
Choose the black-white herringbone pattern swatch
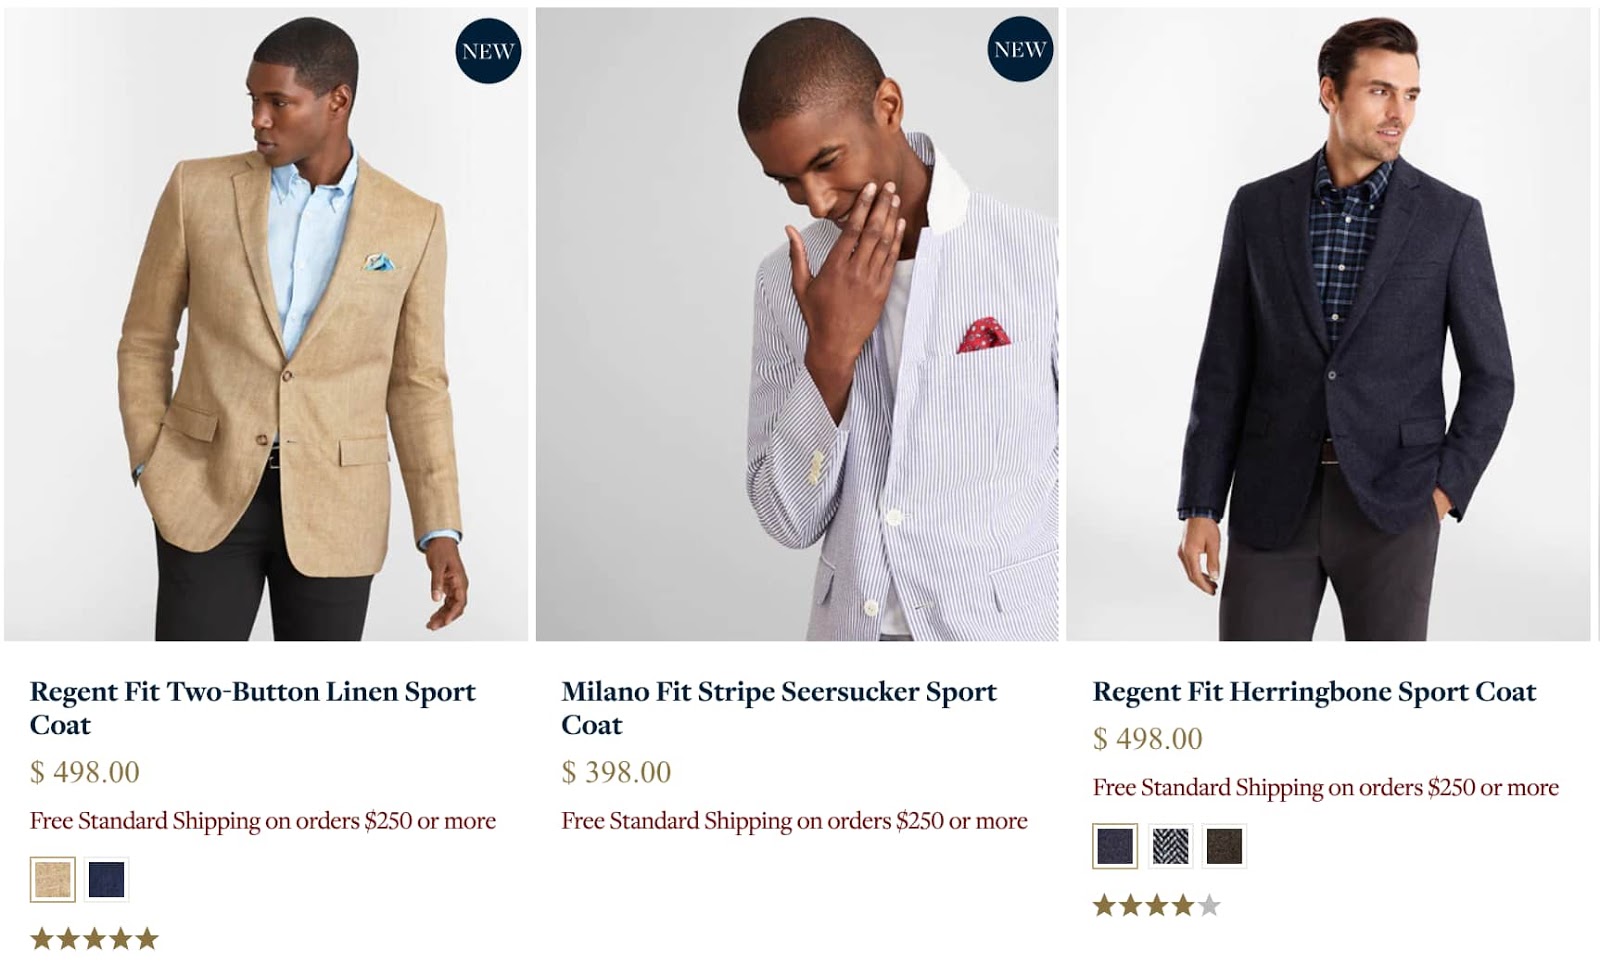1170,846
